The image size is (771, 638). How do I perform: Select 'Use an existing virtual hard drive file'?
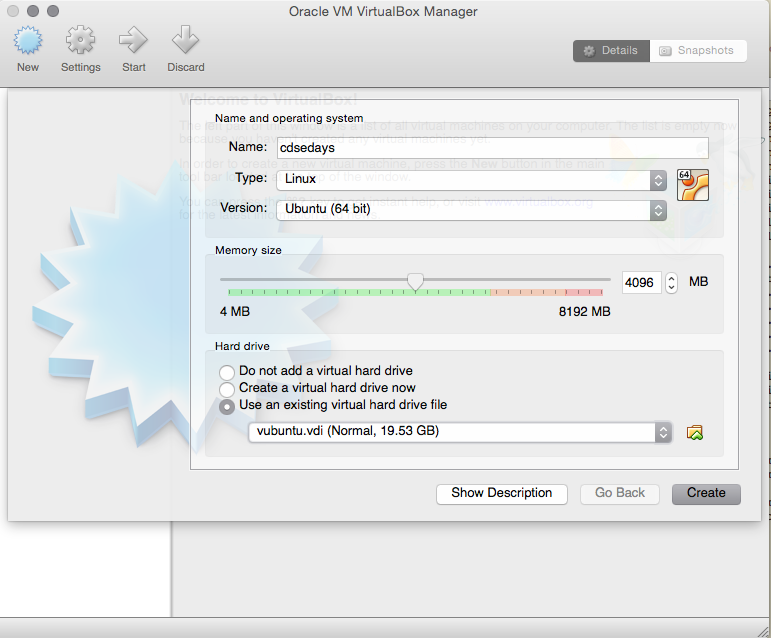227,406
